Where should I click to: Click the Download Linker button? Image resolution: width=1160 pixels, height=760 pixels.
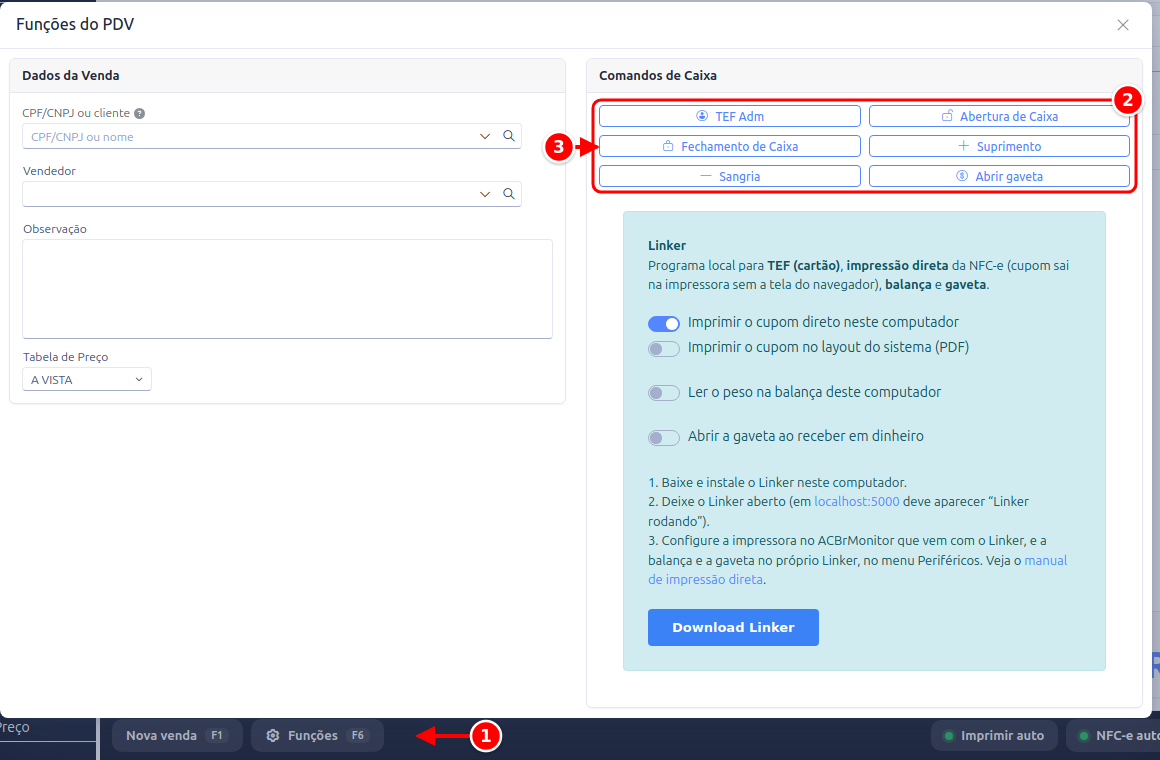733,628
